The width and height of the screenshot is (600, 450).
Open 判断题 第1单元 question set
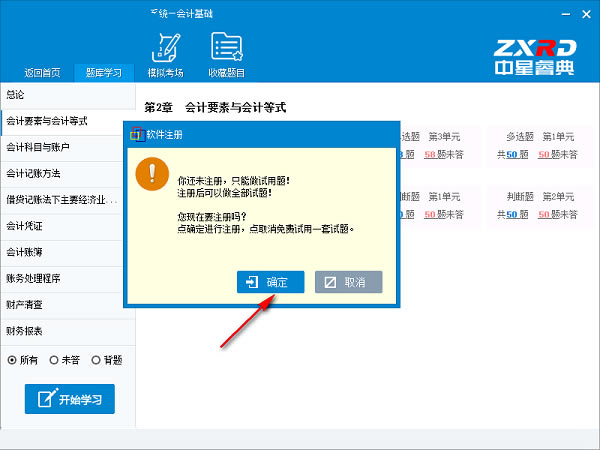click(x=440, y=207)
